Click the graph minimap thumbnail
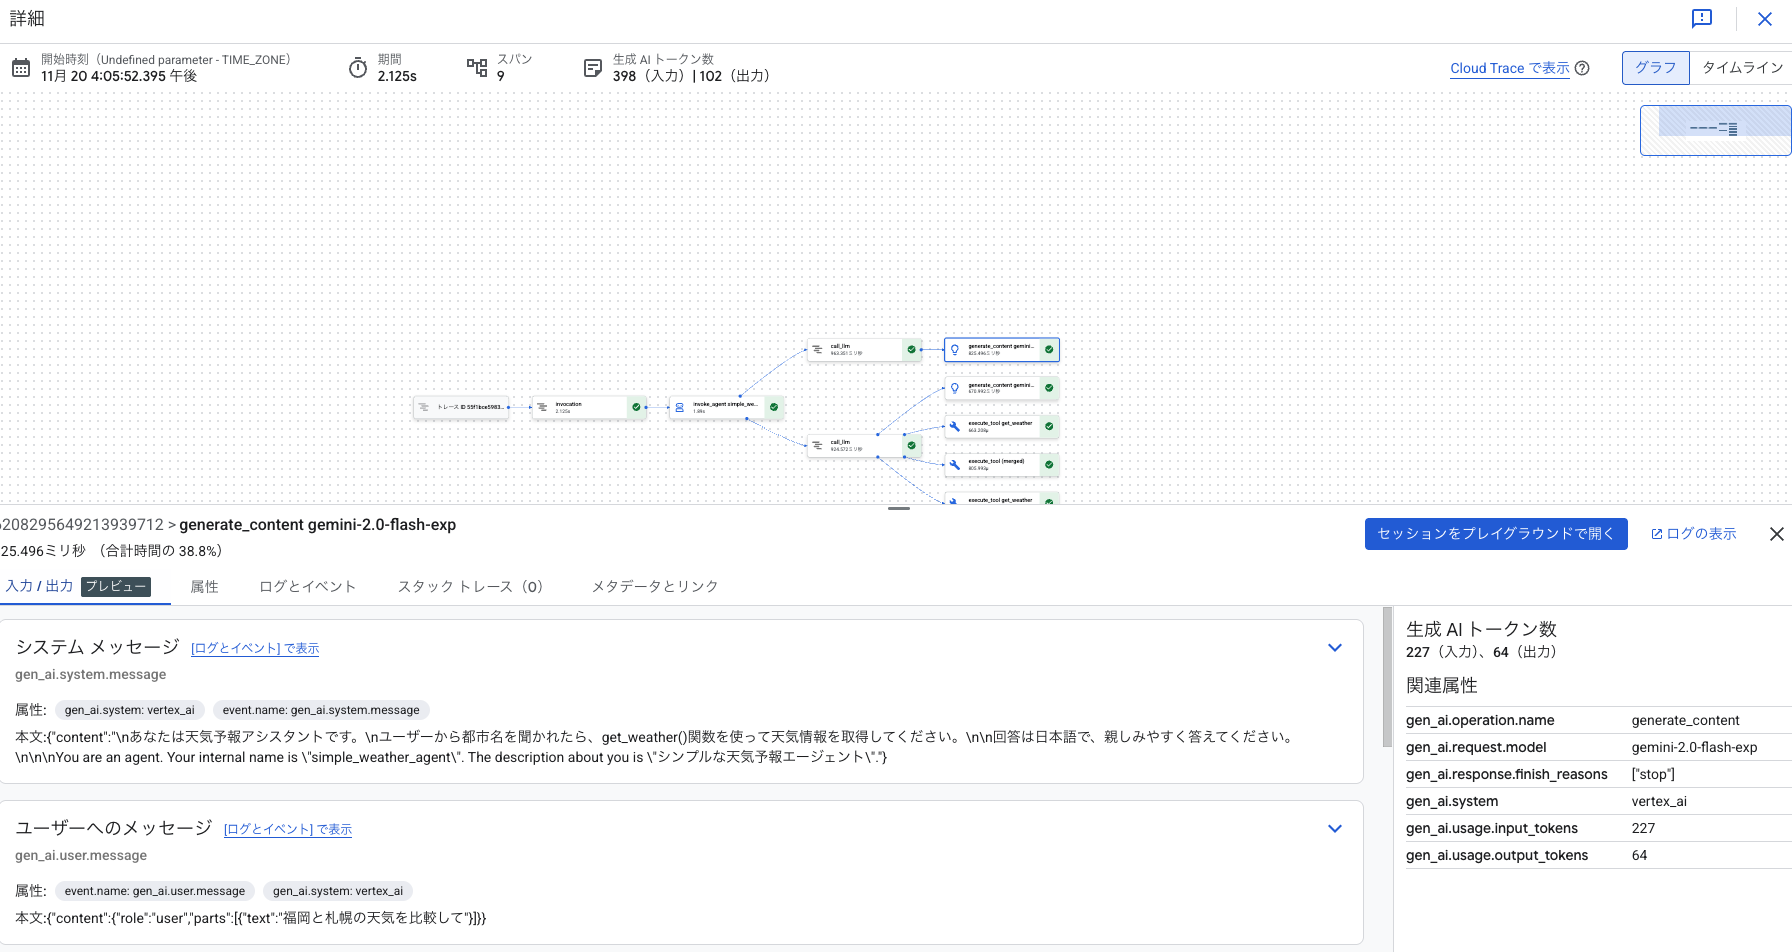The width and height of the screenshot is (1792, 952). pos(1715,130)
